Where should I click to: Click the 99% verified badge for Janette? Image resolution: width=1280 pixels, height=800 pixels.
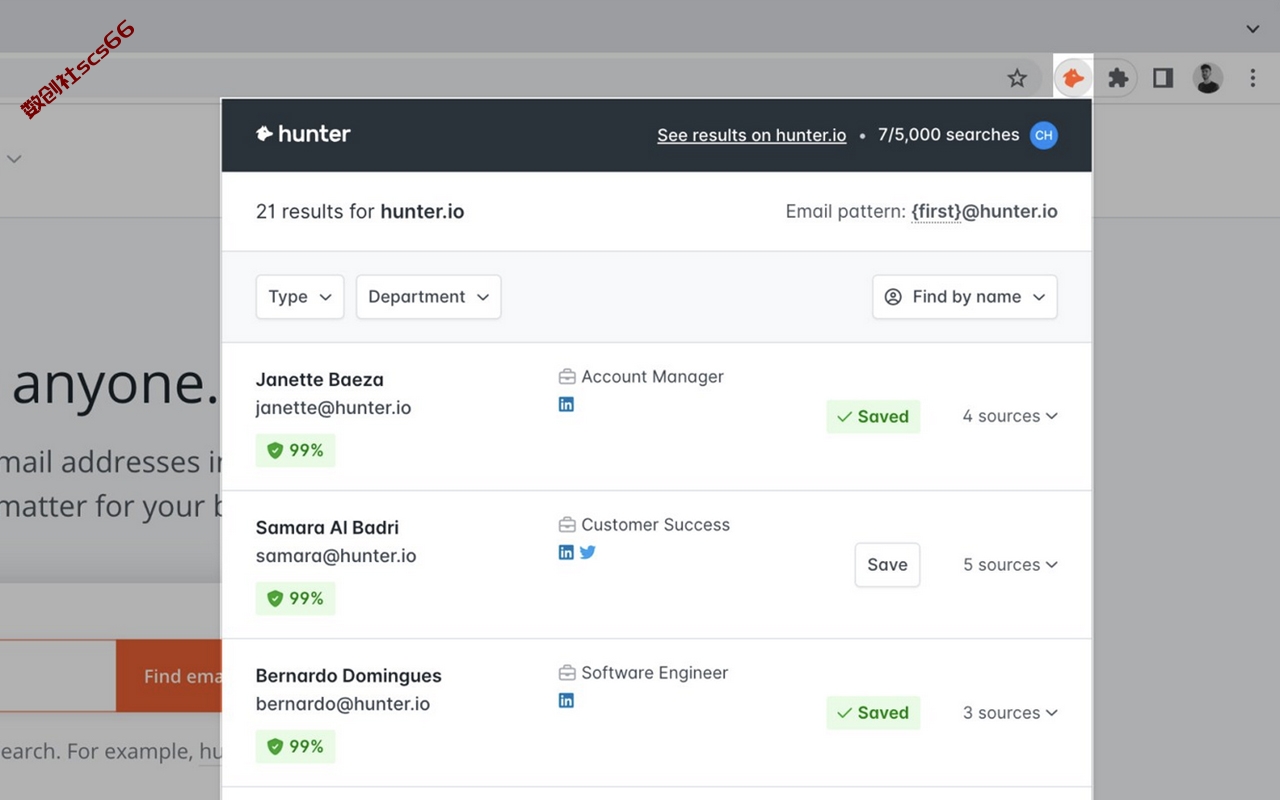[295, 450]
